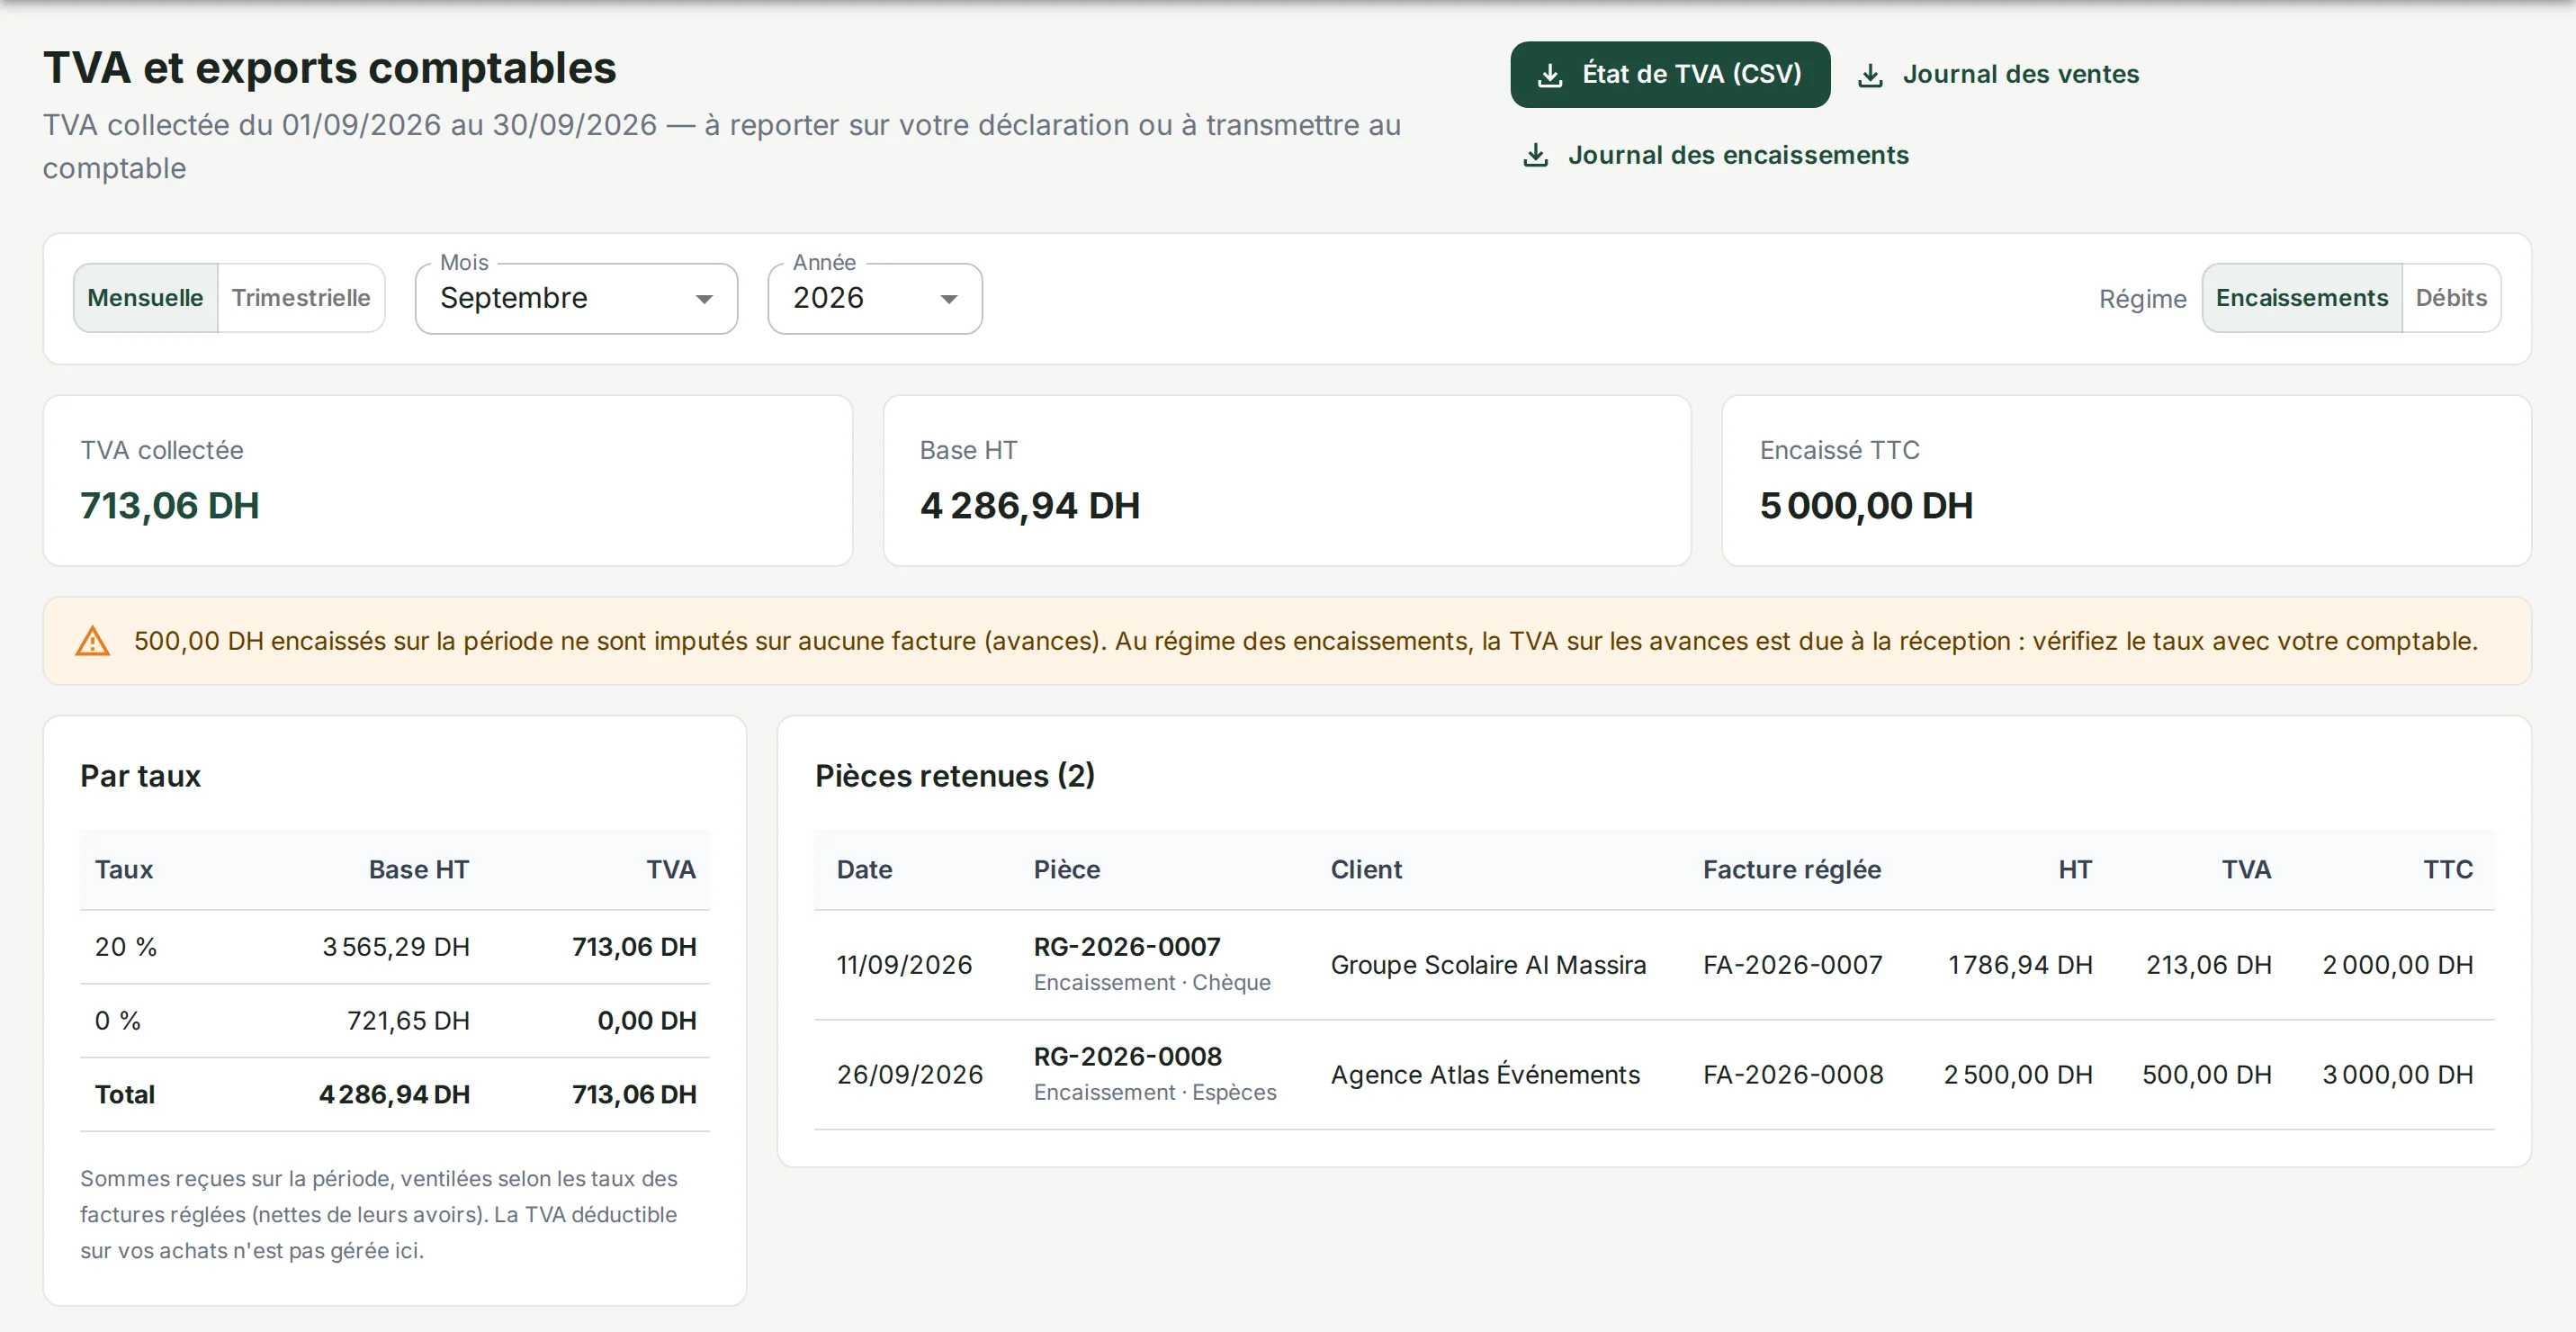Click invoice FA-2026-0008

click(1793, 1075)
